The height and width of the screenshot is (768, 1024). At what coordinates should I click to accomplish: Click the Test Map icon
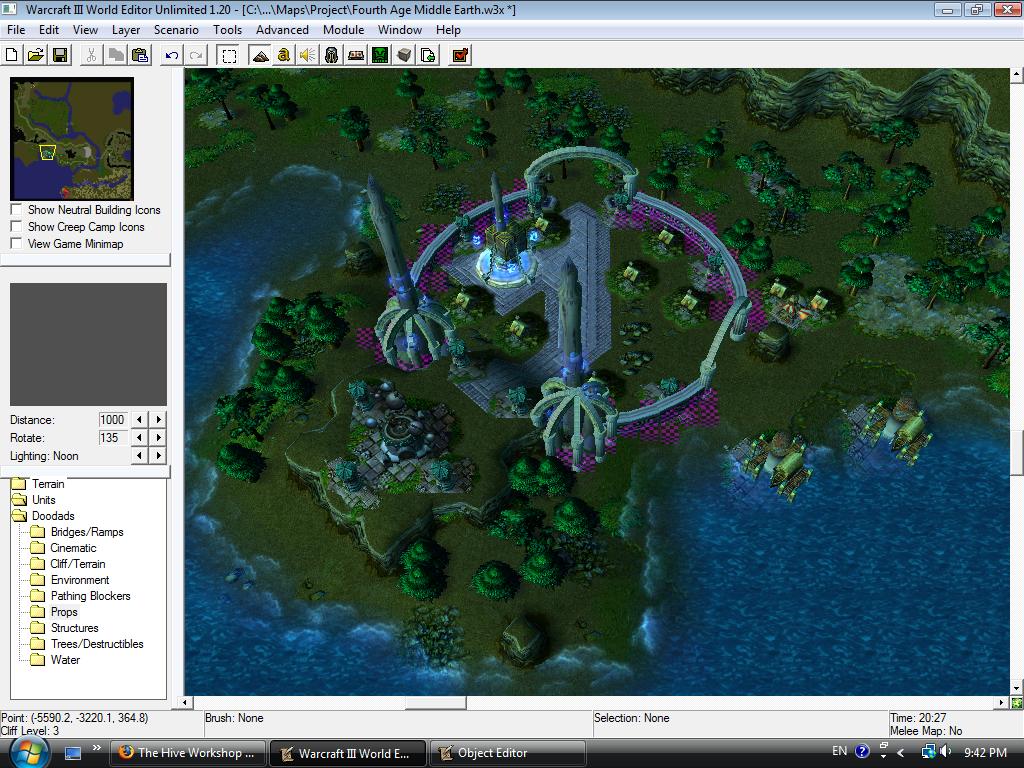tap(460, 56)
